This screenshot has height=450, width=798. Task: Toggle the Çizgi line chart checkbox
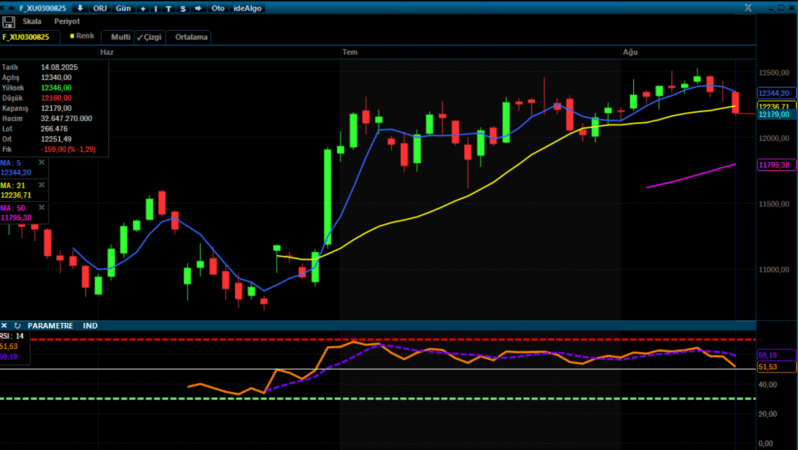149,37
